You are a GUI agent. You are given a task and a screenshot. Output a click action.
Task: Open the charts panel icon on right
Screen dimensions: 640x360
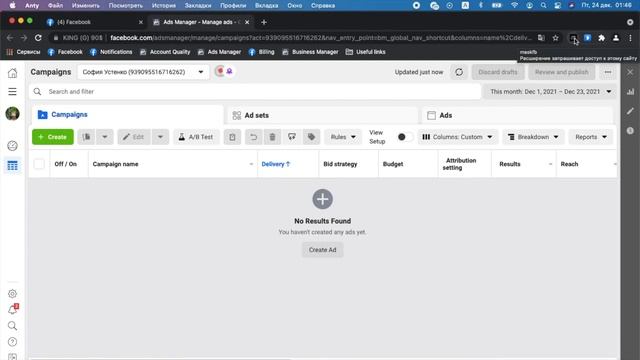pyautogui.click(x=631, y=92)
